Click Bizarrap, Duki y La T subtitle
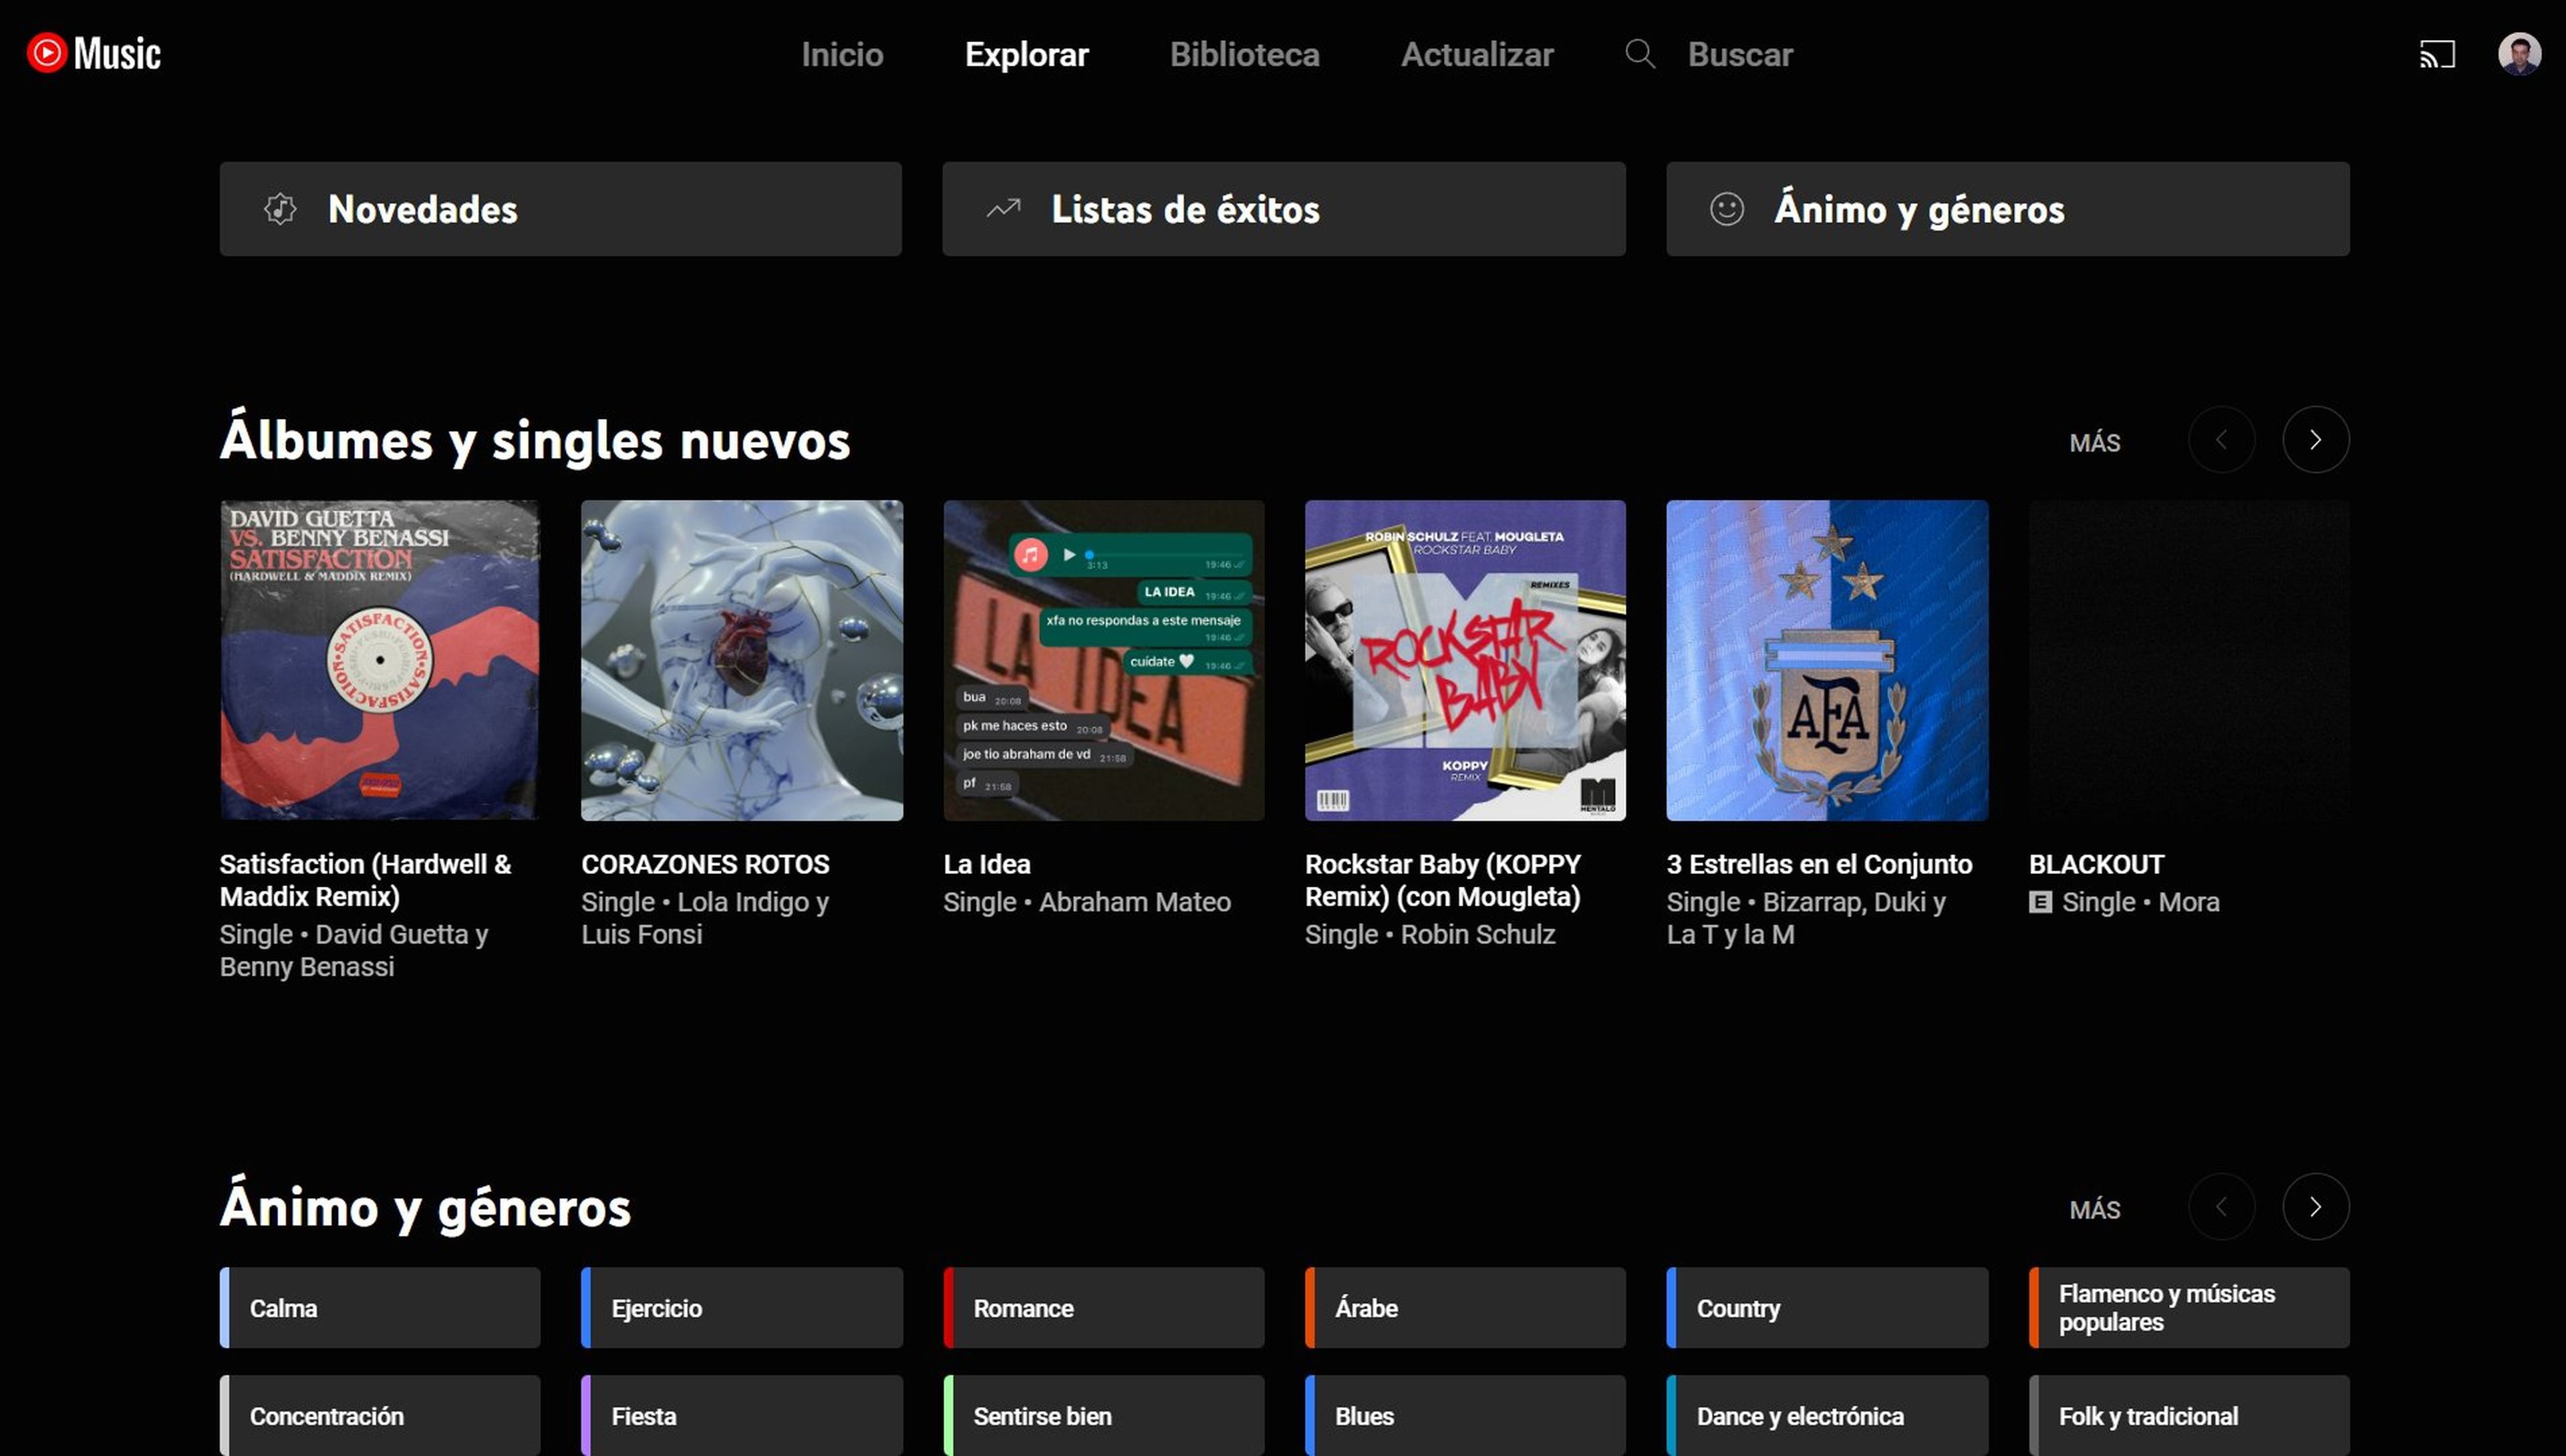Screen dimensions: 2566x1456 pos(1806,918)
